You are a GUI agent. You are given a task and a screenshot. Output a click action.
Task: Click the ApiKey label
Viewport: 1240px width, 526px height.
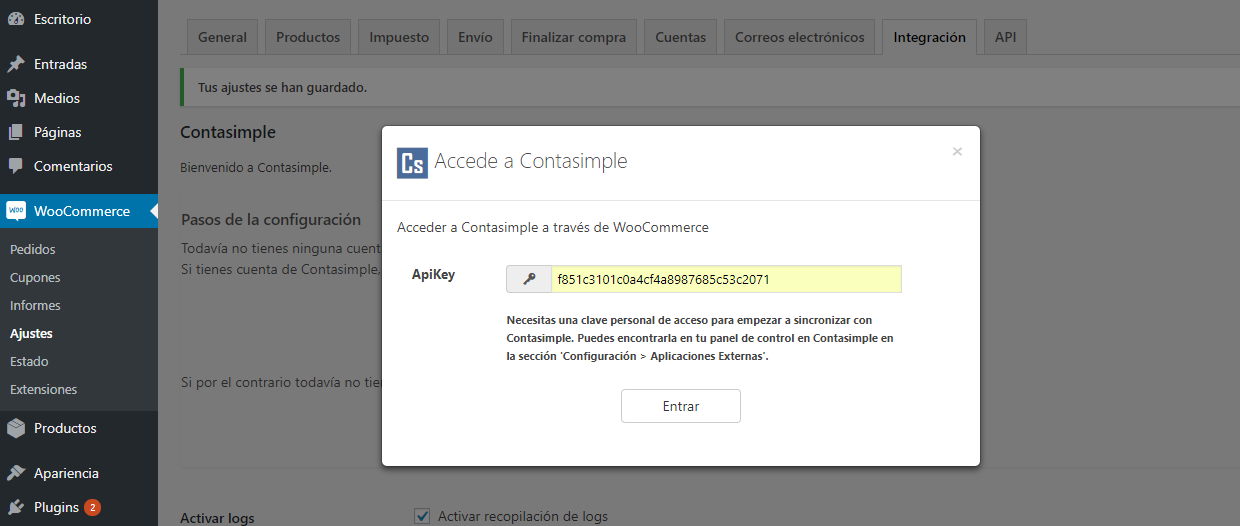click(x=433, y=274)
